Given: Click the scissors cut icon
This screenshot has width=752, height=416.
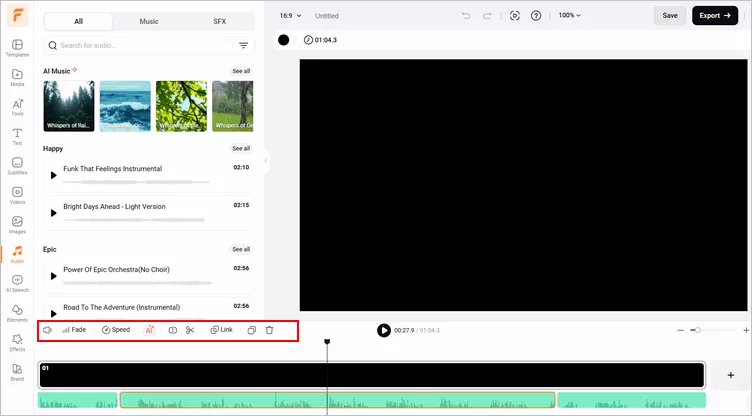Looking at the screenshot, I should (x=190, y=330).
